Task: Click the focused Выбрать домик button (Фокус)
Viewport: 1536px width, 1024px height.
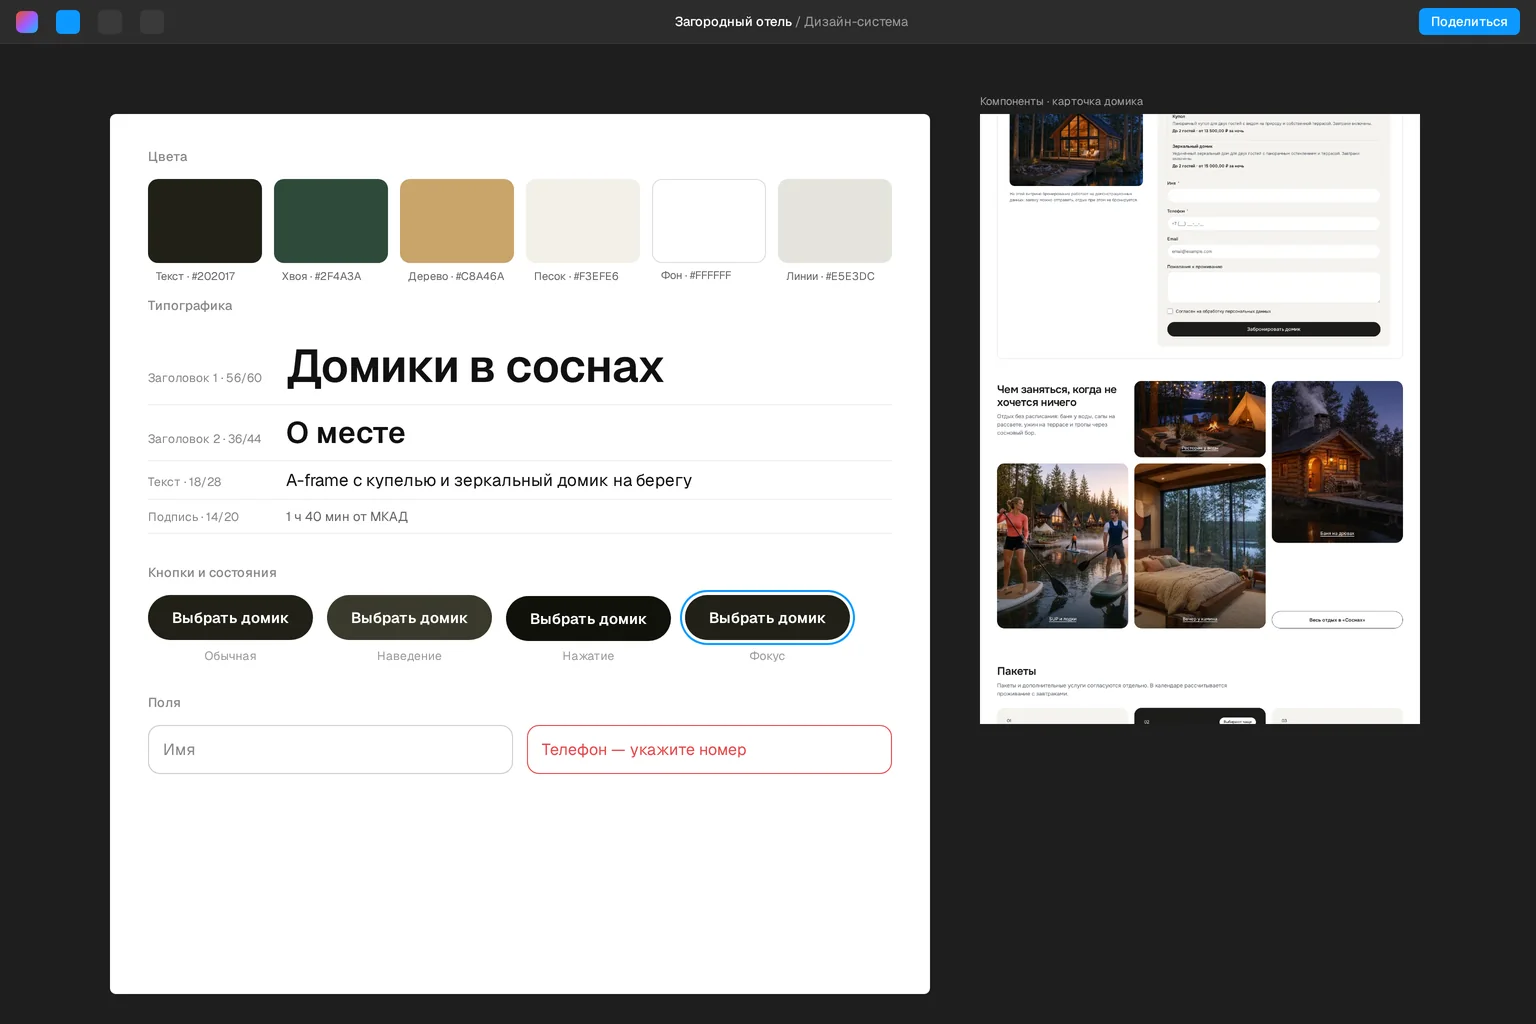Action: tap(767, 618)
